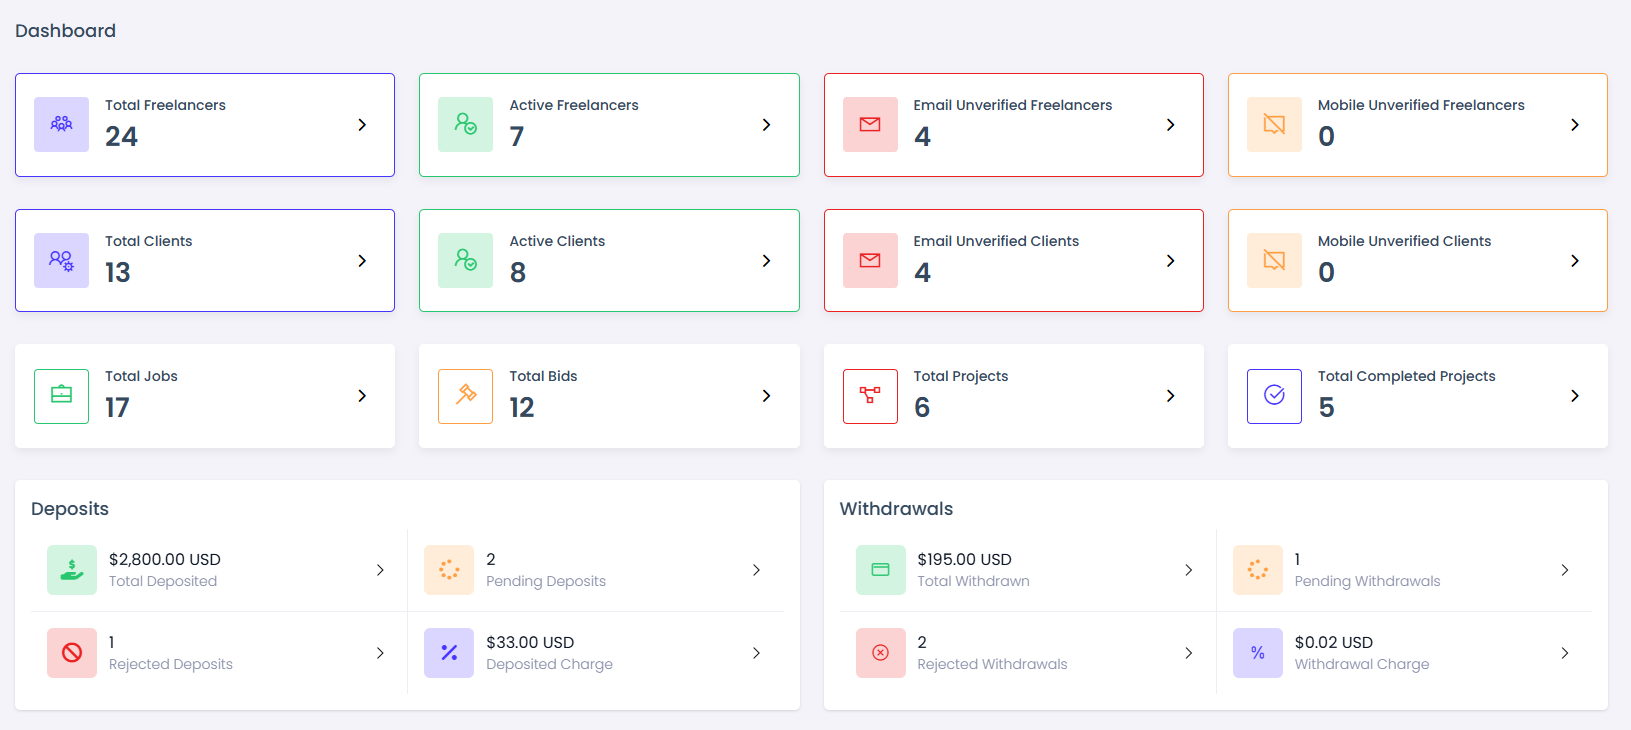The image size is (1631, 730).
Task: Click the Total Projects diagram icon
Action: 870,396
